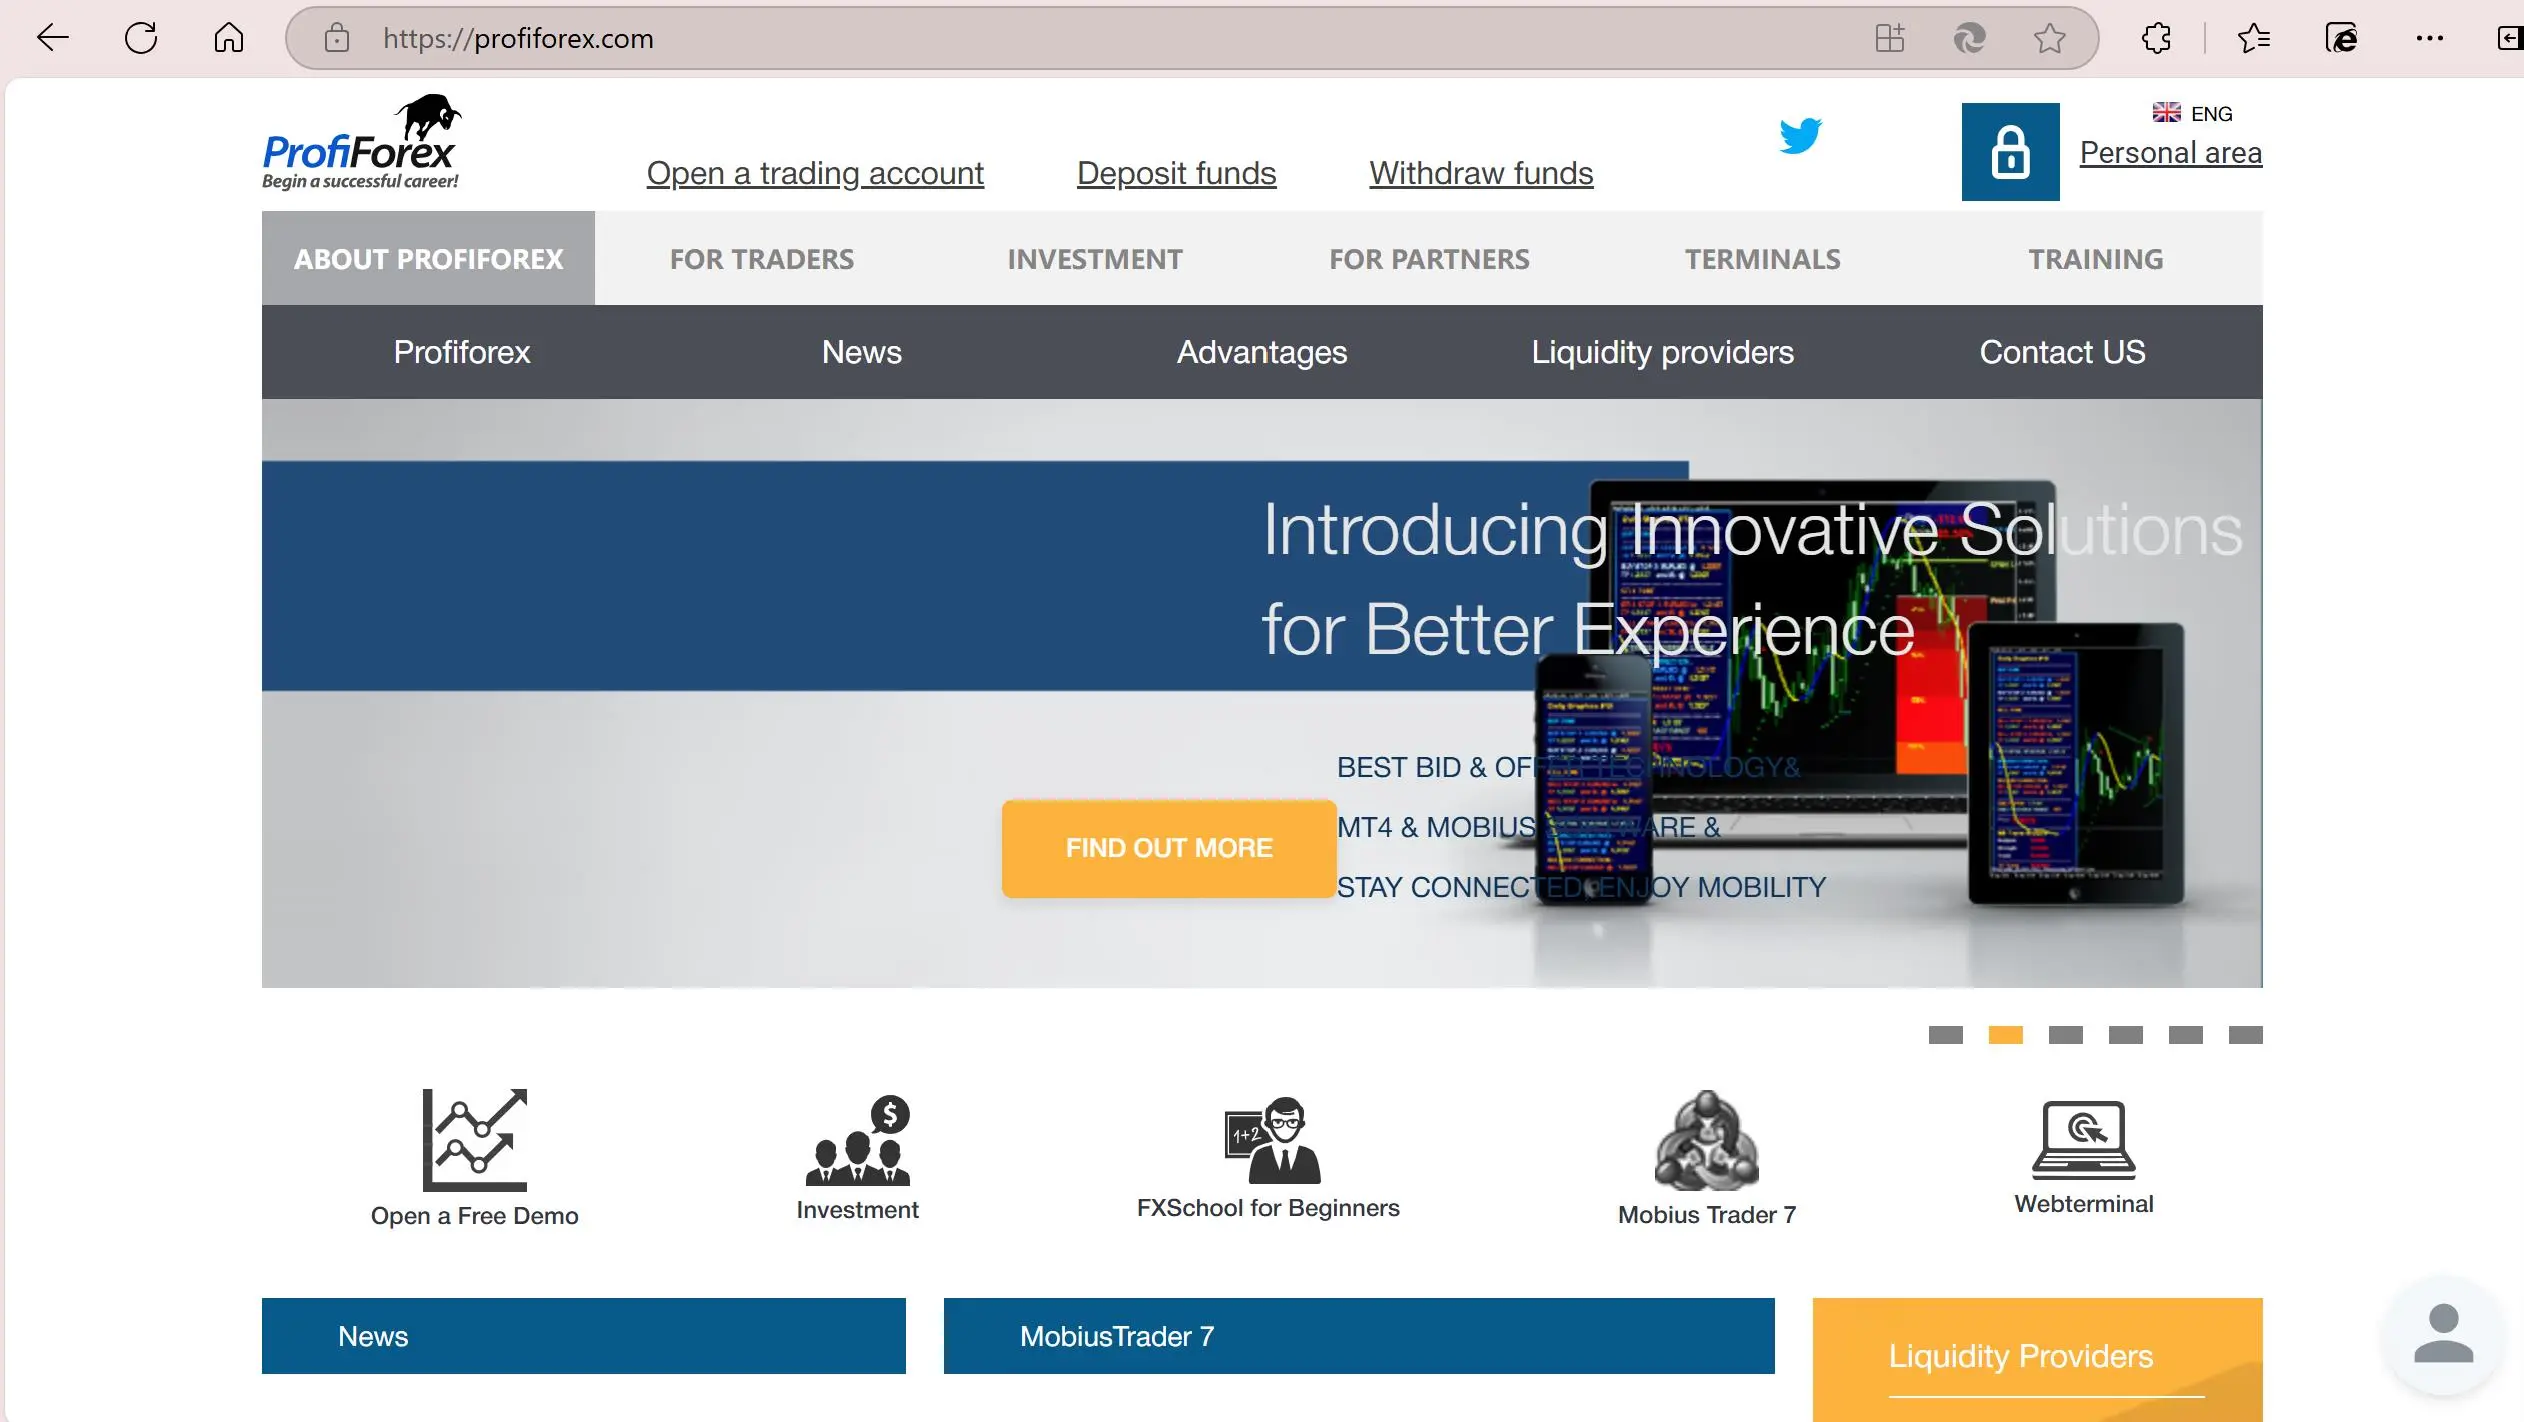The image size is (2524, 1422).
Task: Open the FXSchool for Beginners label
Action: (x=1268, y=1208)
